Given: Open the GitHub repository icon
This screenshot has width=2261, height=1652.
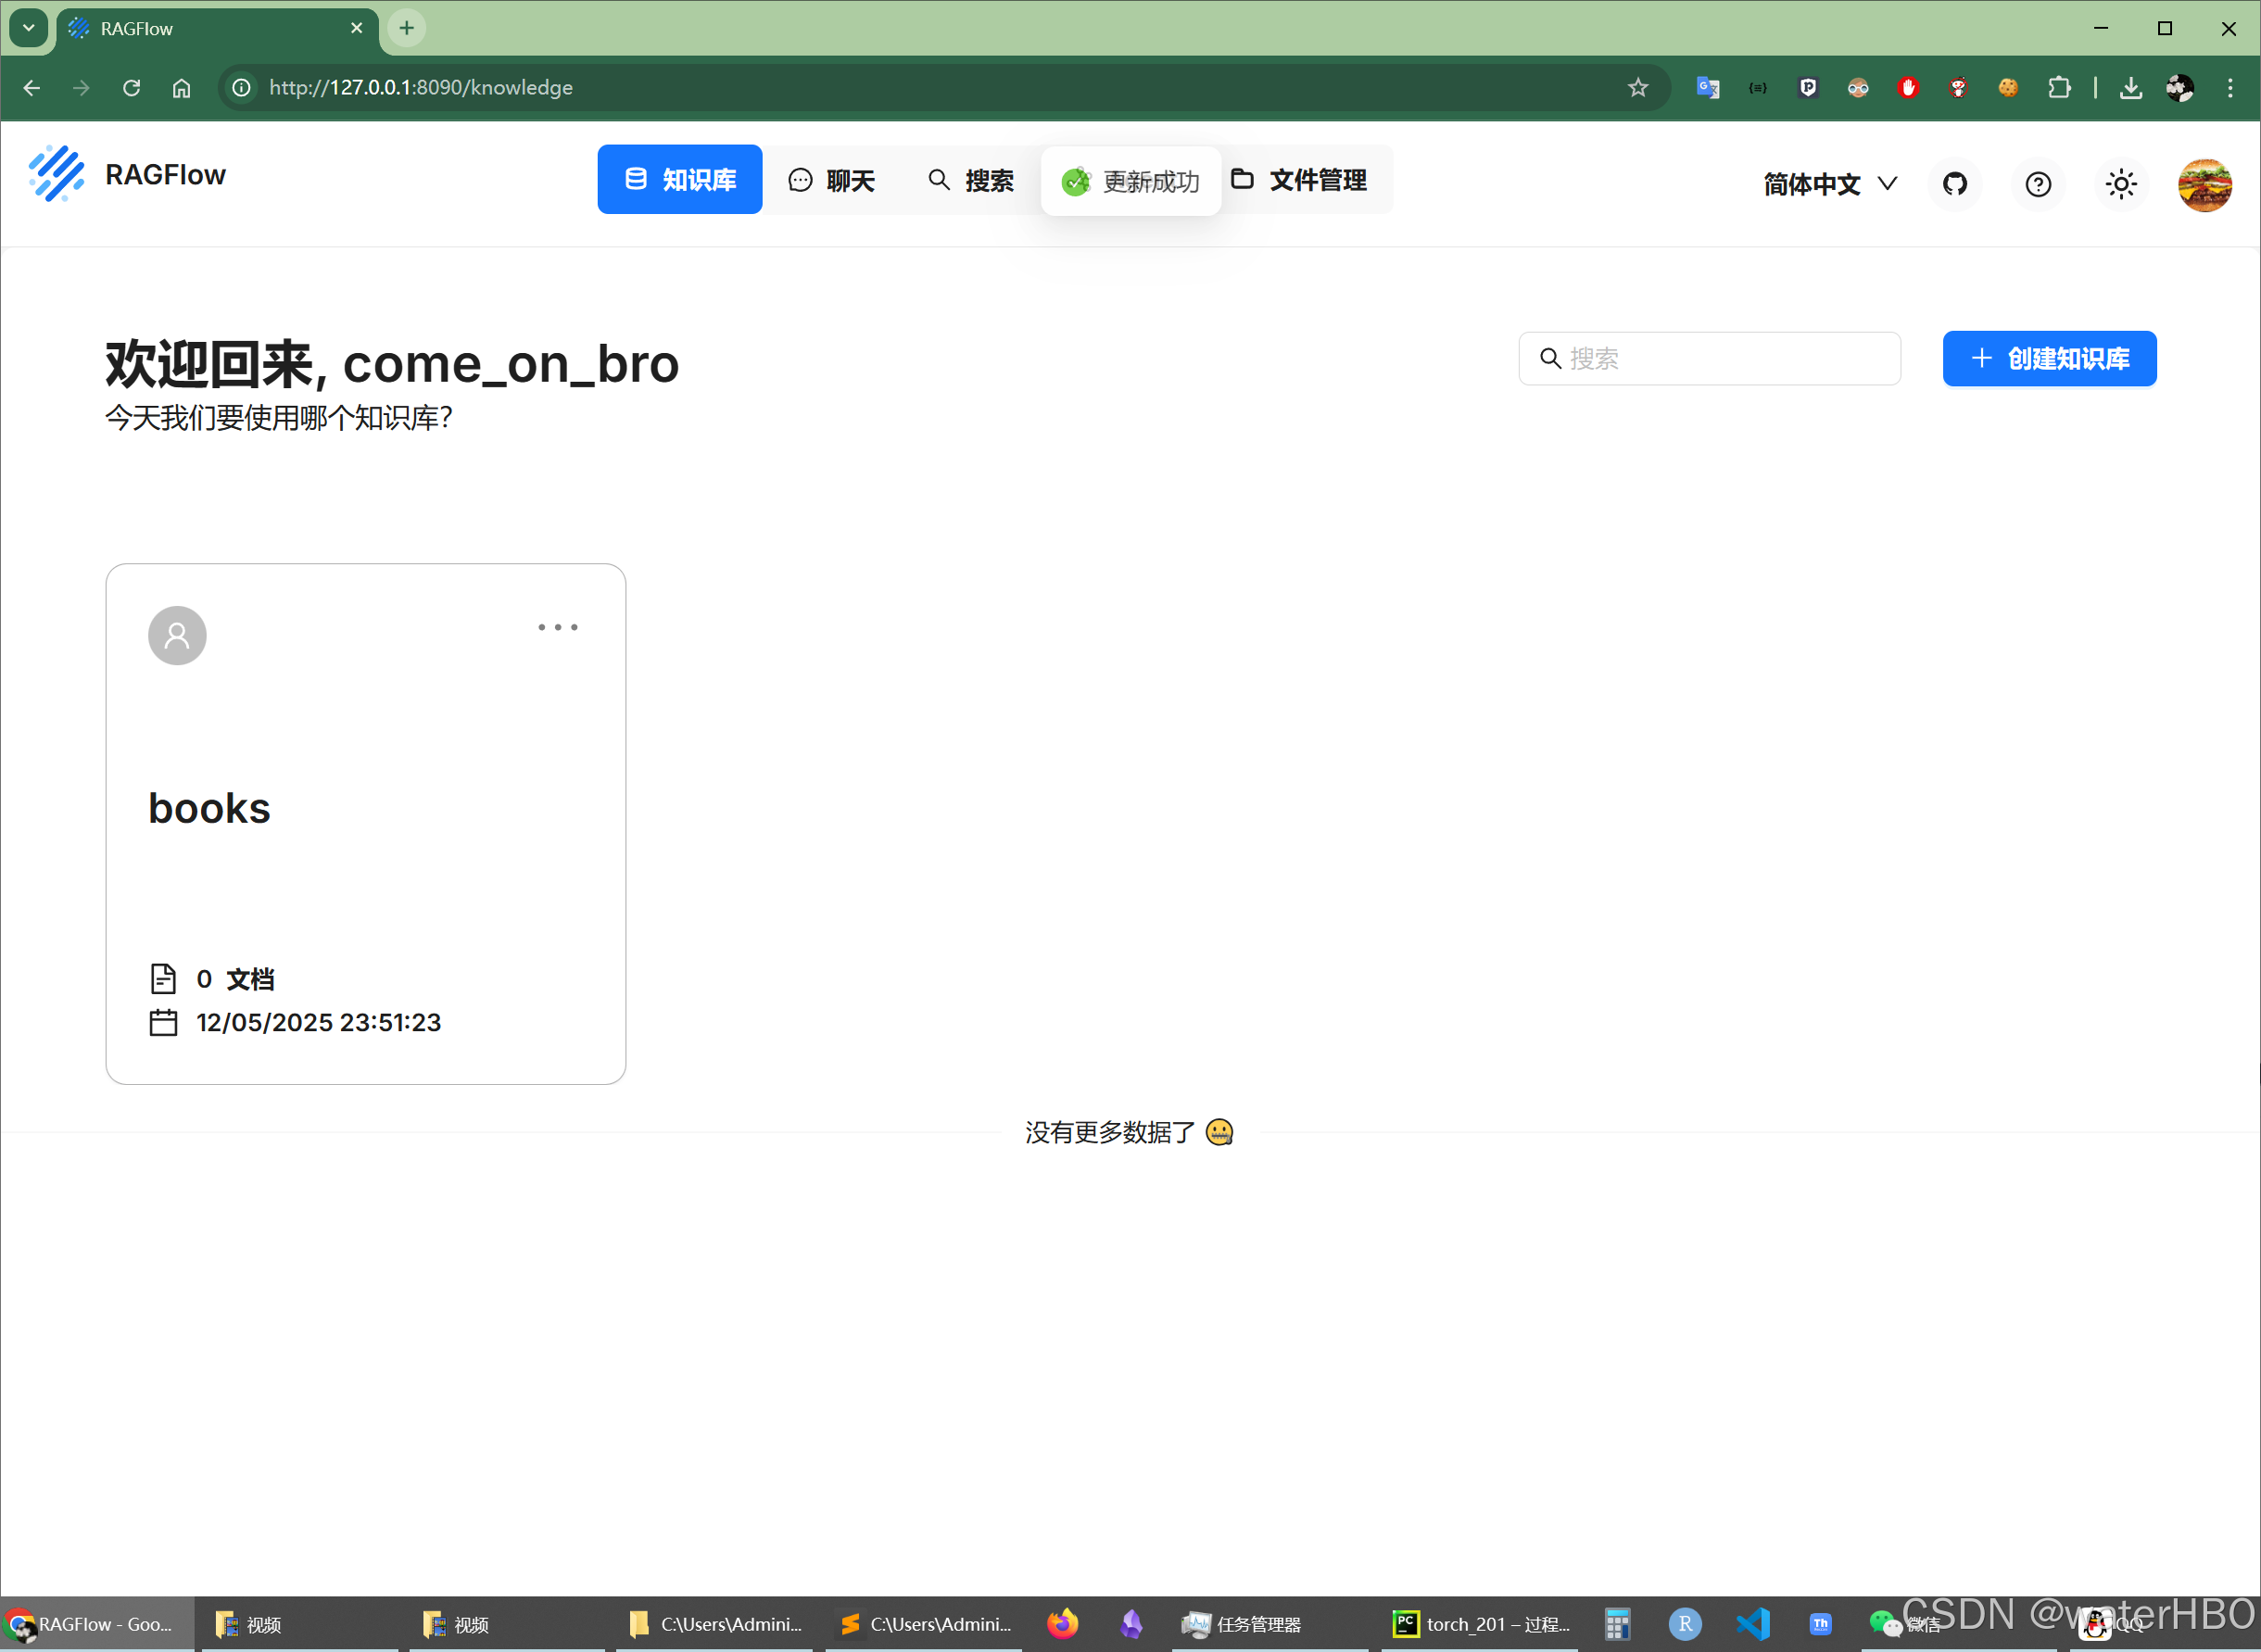Looking at the screenshot, I should pyautogui.click(x=1954, y=184).
